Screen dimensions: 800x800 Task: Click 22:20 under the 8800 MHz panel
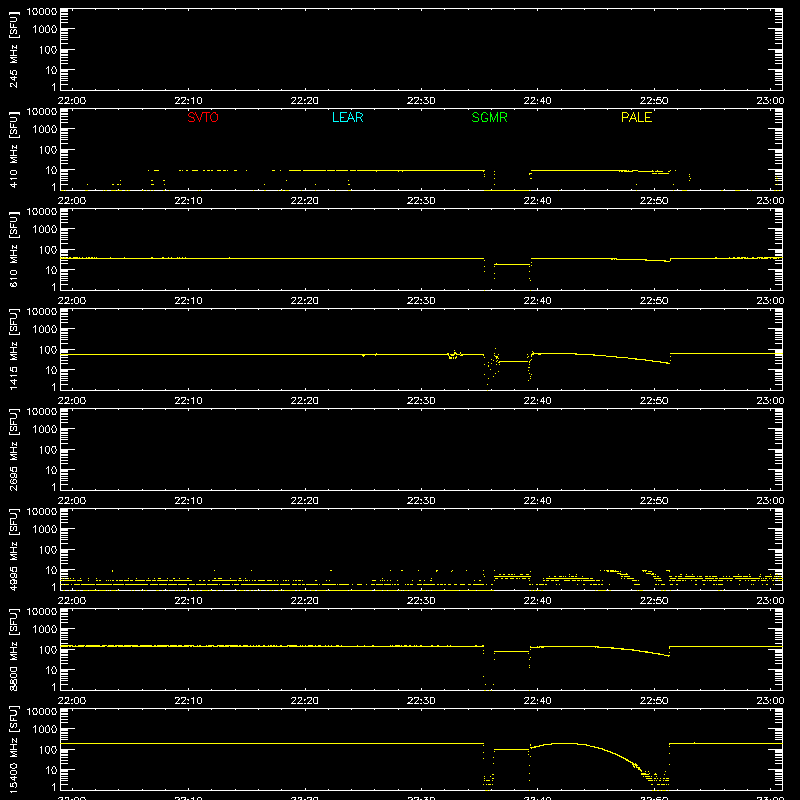[x=305, y=701]
